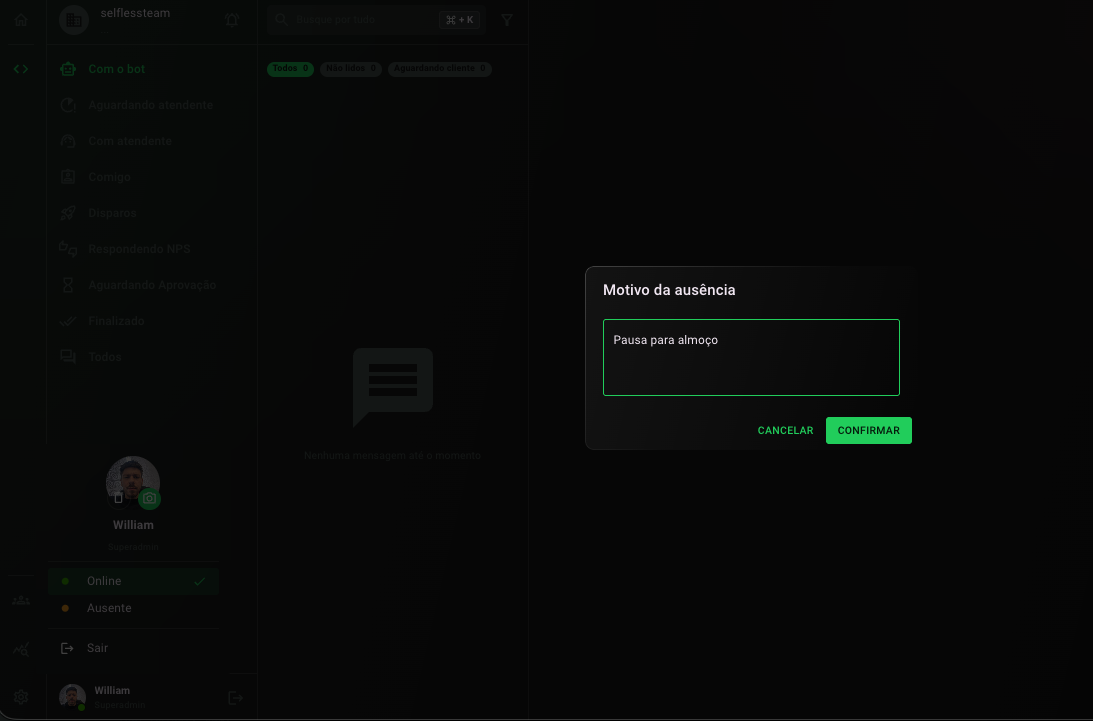1093x721 pixels.
Task: Click the home icon in left rail
Action: pyautogui.click(x=21, y=20)
